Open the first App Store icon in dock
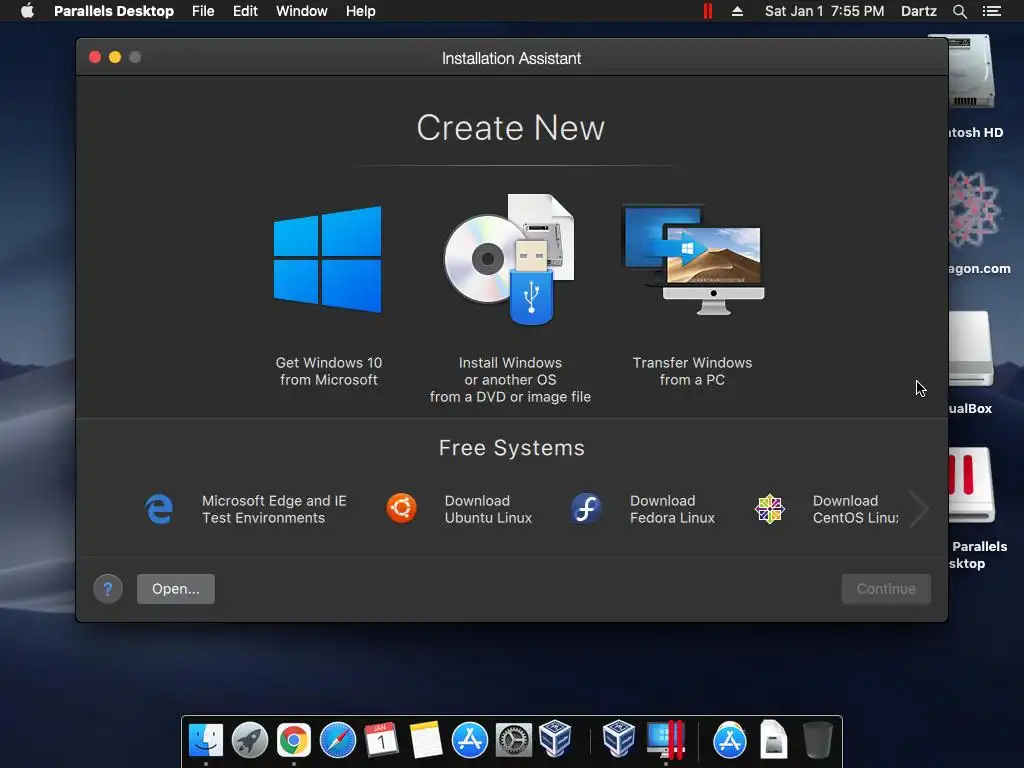This screenshot has width=1024, height=768. coord(470,740)
